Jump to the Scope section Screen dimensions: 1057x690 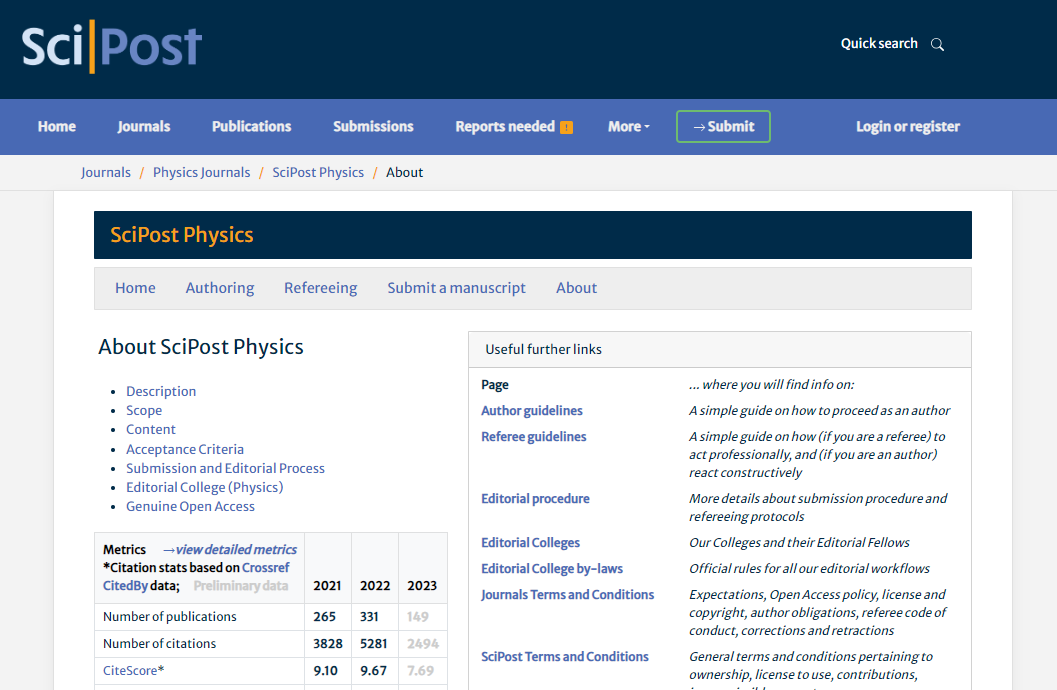[144, 410]
